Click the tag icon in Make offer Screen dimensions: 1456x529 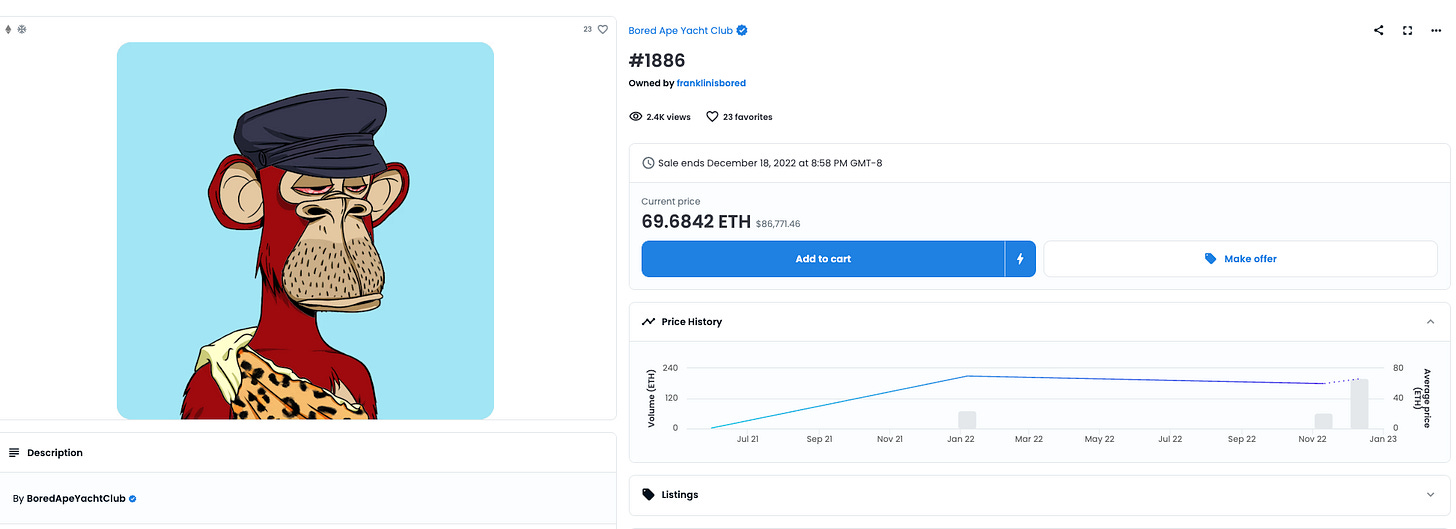(x=1211, y=259)
